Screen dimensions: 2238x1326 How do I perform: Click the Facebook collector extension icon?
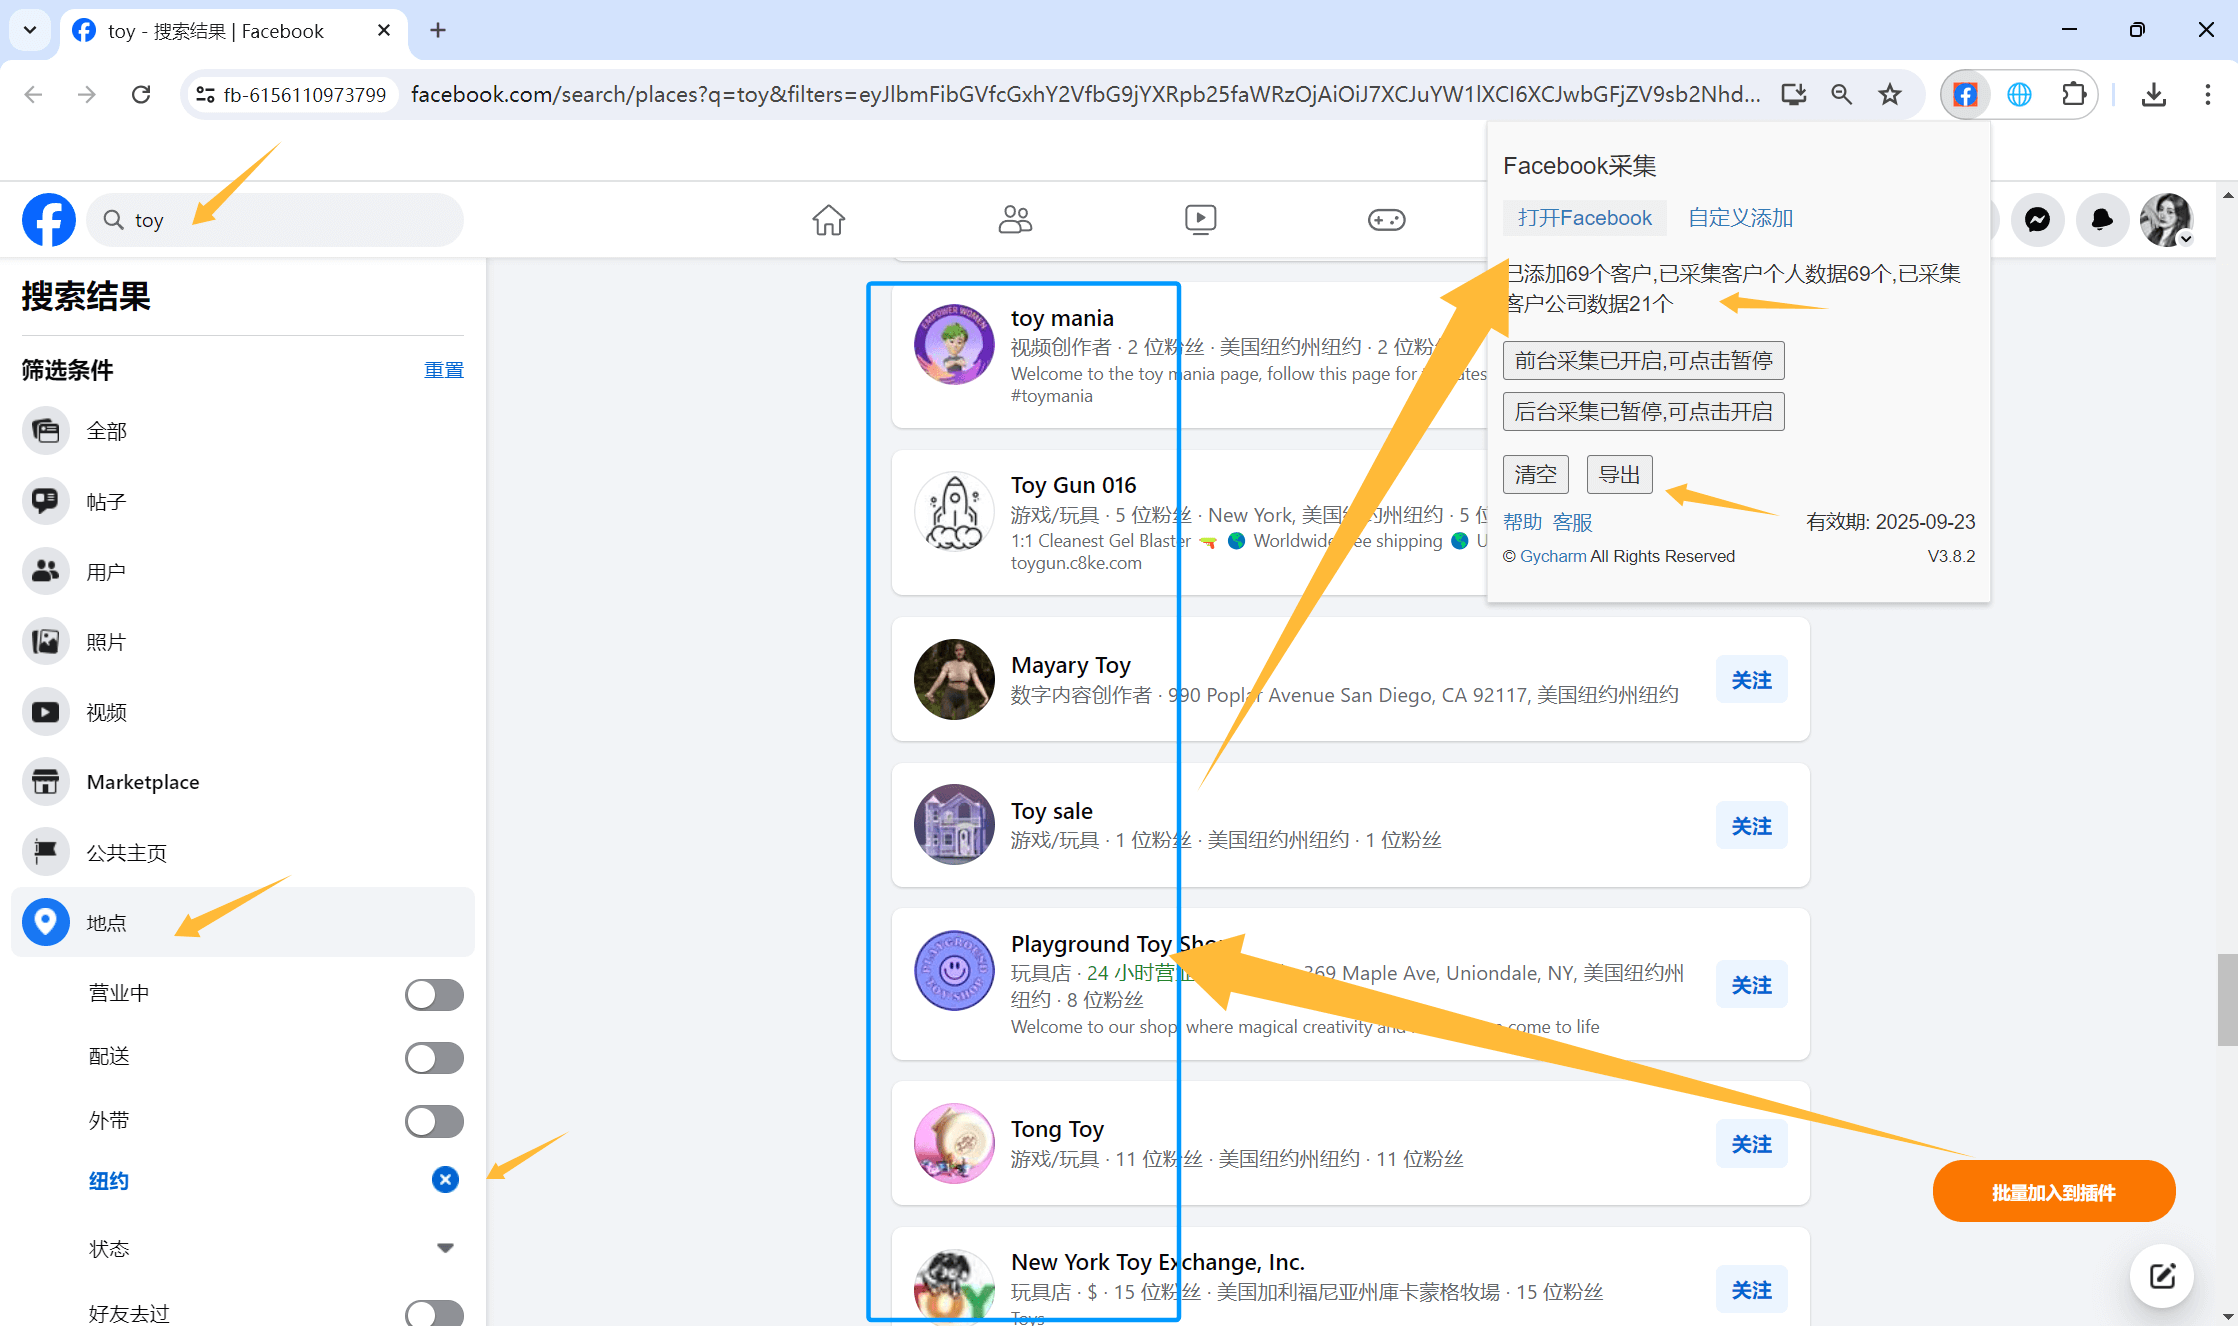pos(1965,94)
